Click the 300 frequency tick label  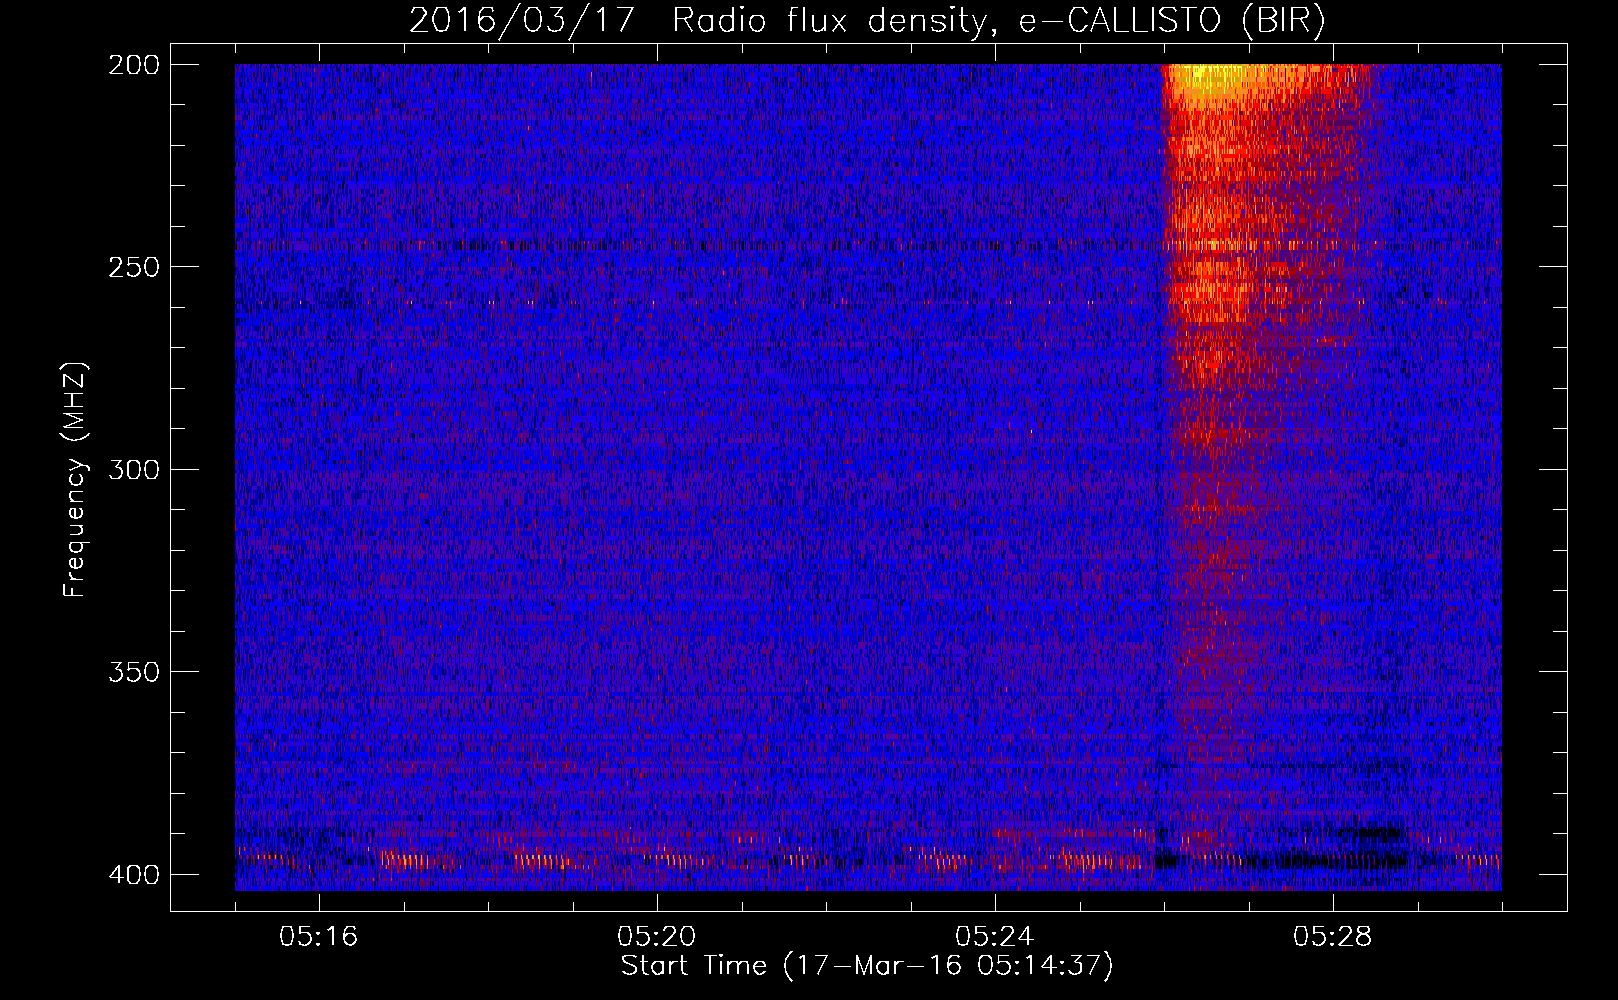133,469
